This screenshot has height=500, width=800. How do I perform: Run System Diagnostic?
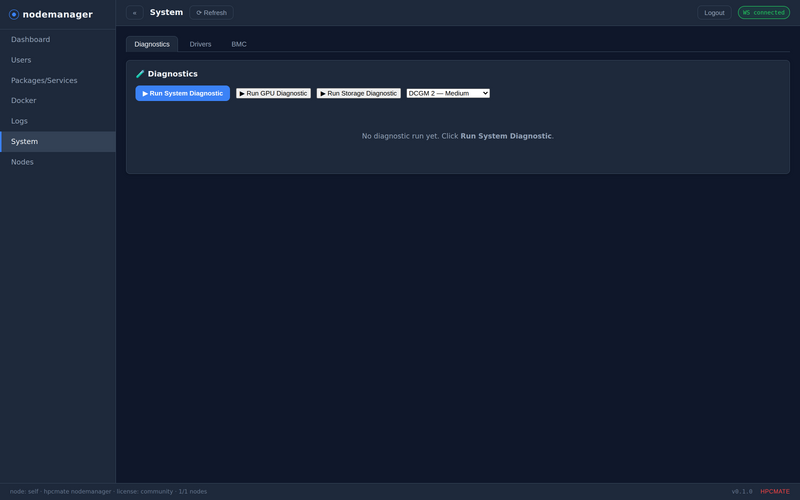(x=183, y=93)
